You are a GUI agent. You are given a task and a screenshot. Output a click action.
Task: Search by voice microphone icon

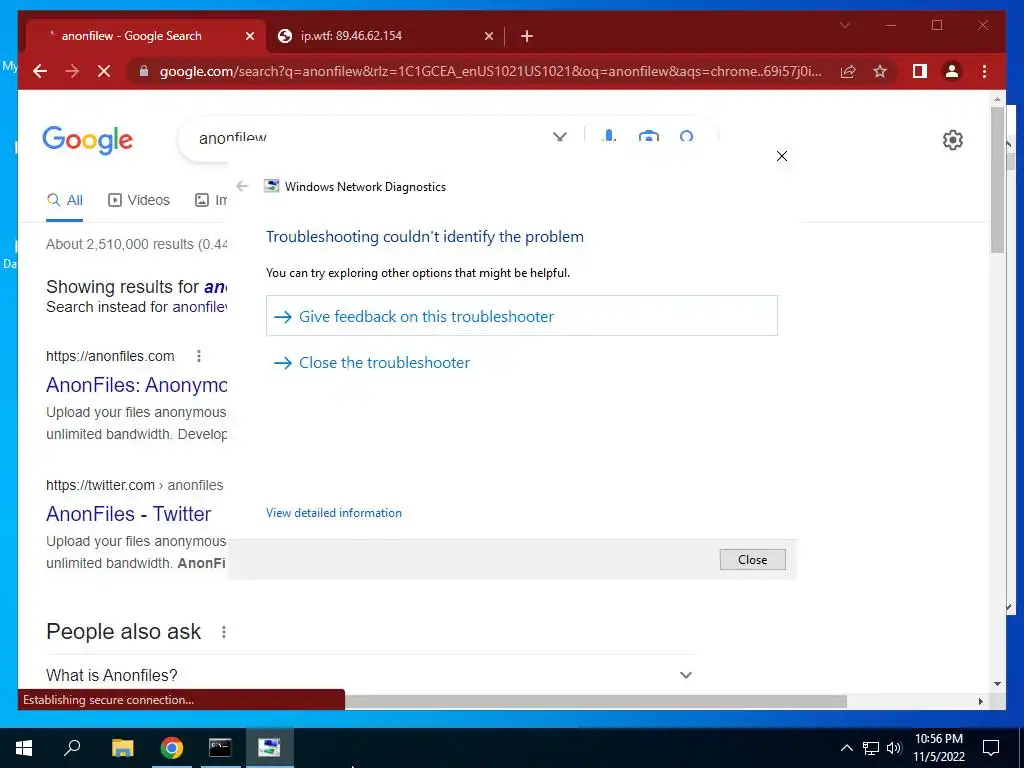click(x=609, y=136)
